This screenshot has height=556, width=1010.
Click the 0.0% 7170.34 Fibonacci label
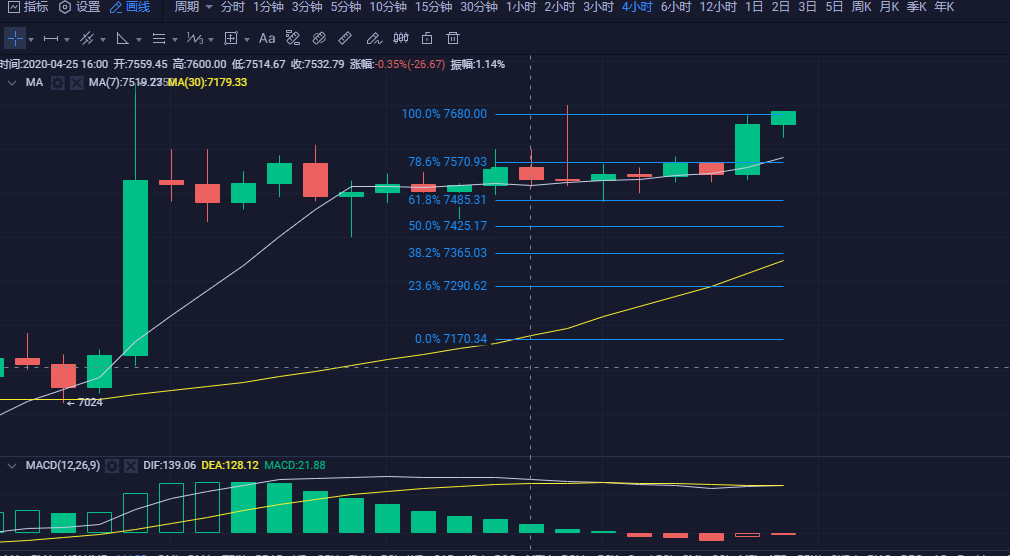(451, 339)
